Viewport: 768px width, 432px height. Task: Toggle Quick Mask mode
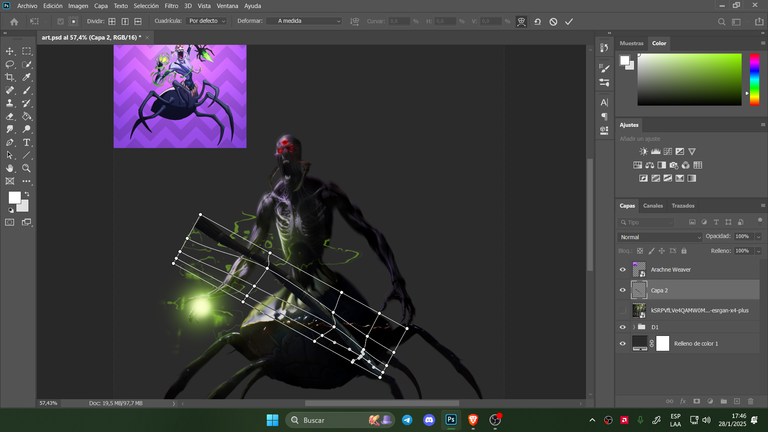tap(10, 222)
